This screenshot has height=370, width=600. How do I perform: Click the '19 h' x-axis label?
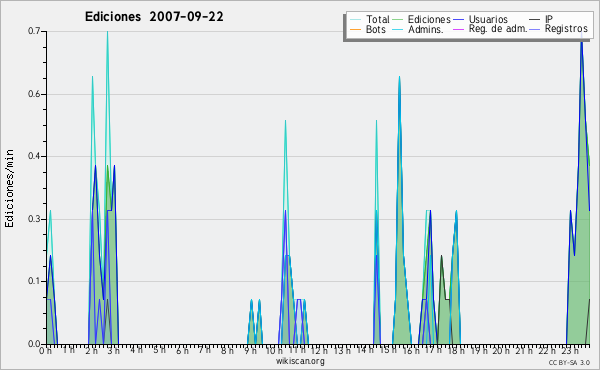(x=478, y=350)
